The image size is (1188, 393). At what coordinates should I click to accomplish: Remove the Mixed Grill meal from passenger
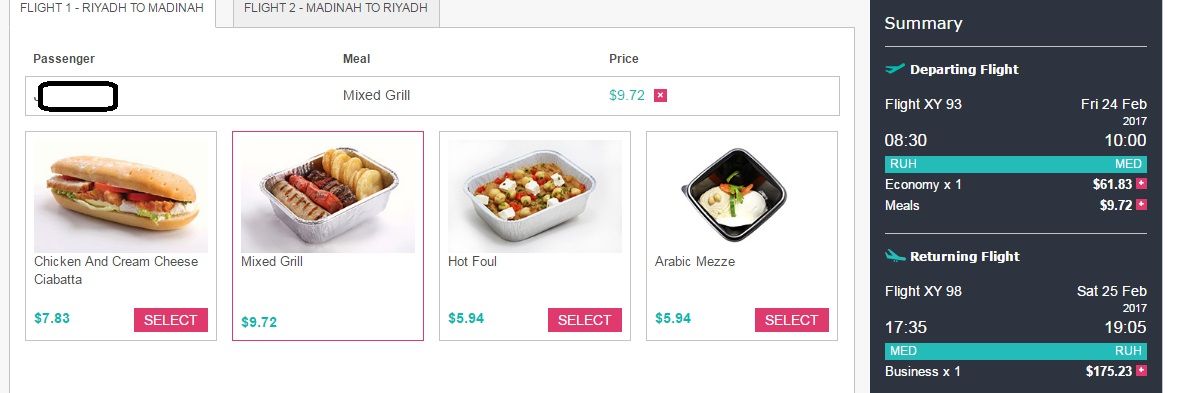pyautogui.click(x=660, y=95)
